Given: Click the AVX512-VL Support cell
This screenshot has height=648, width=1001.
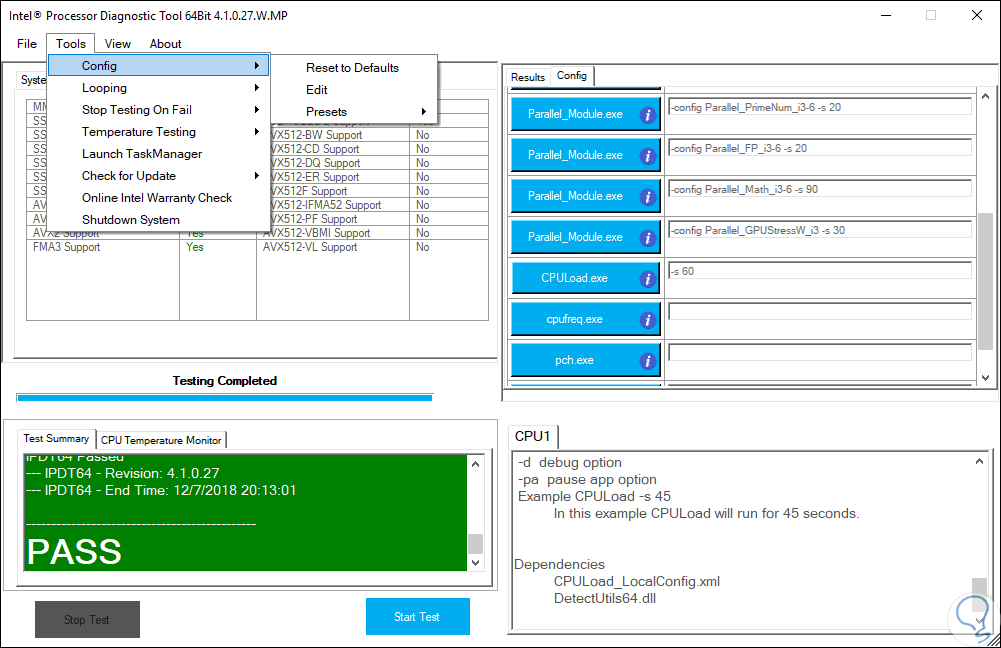Looking at the screenshot, I should pos(310,247).
